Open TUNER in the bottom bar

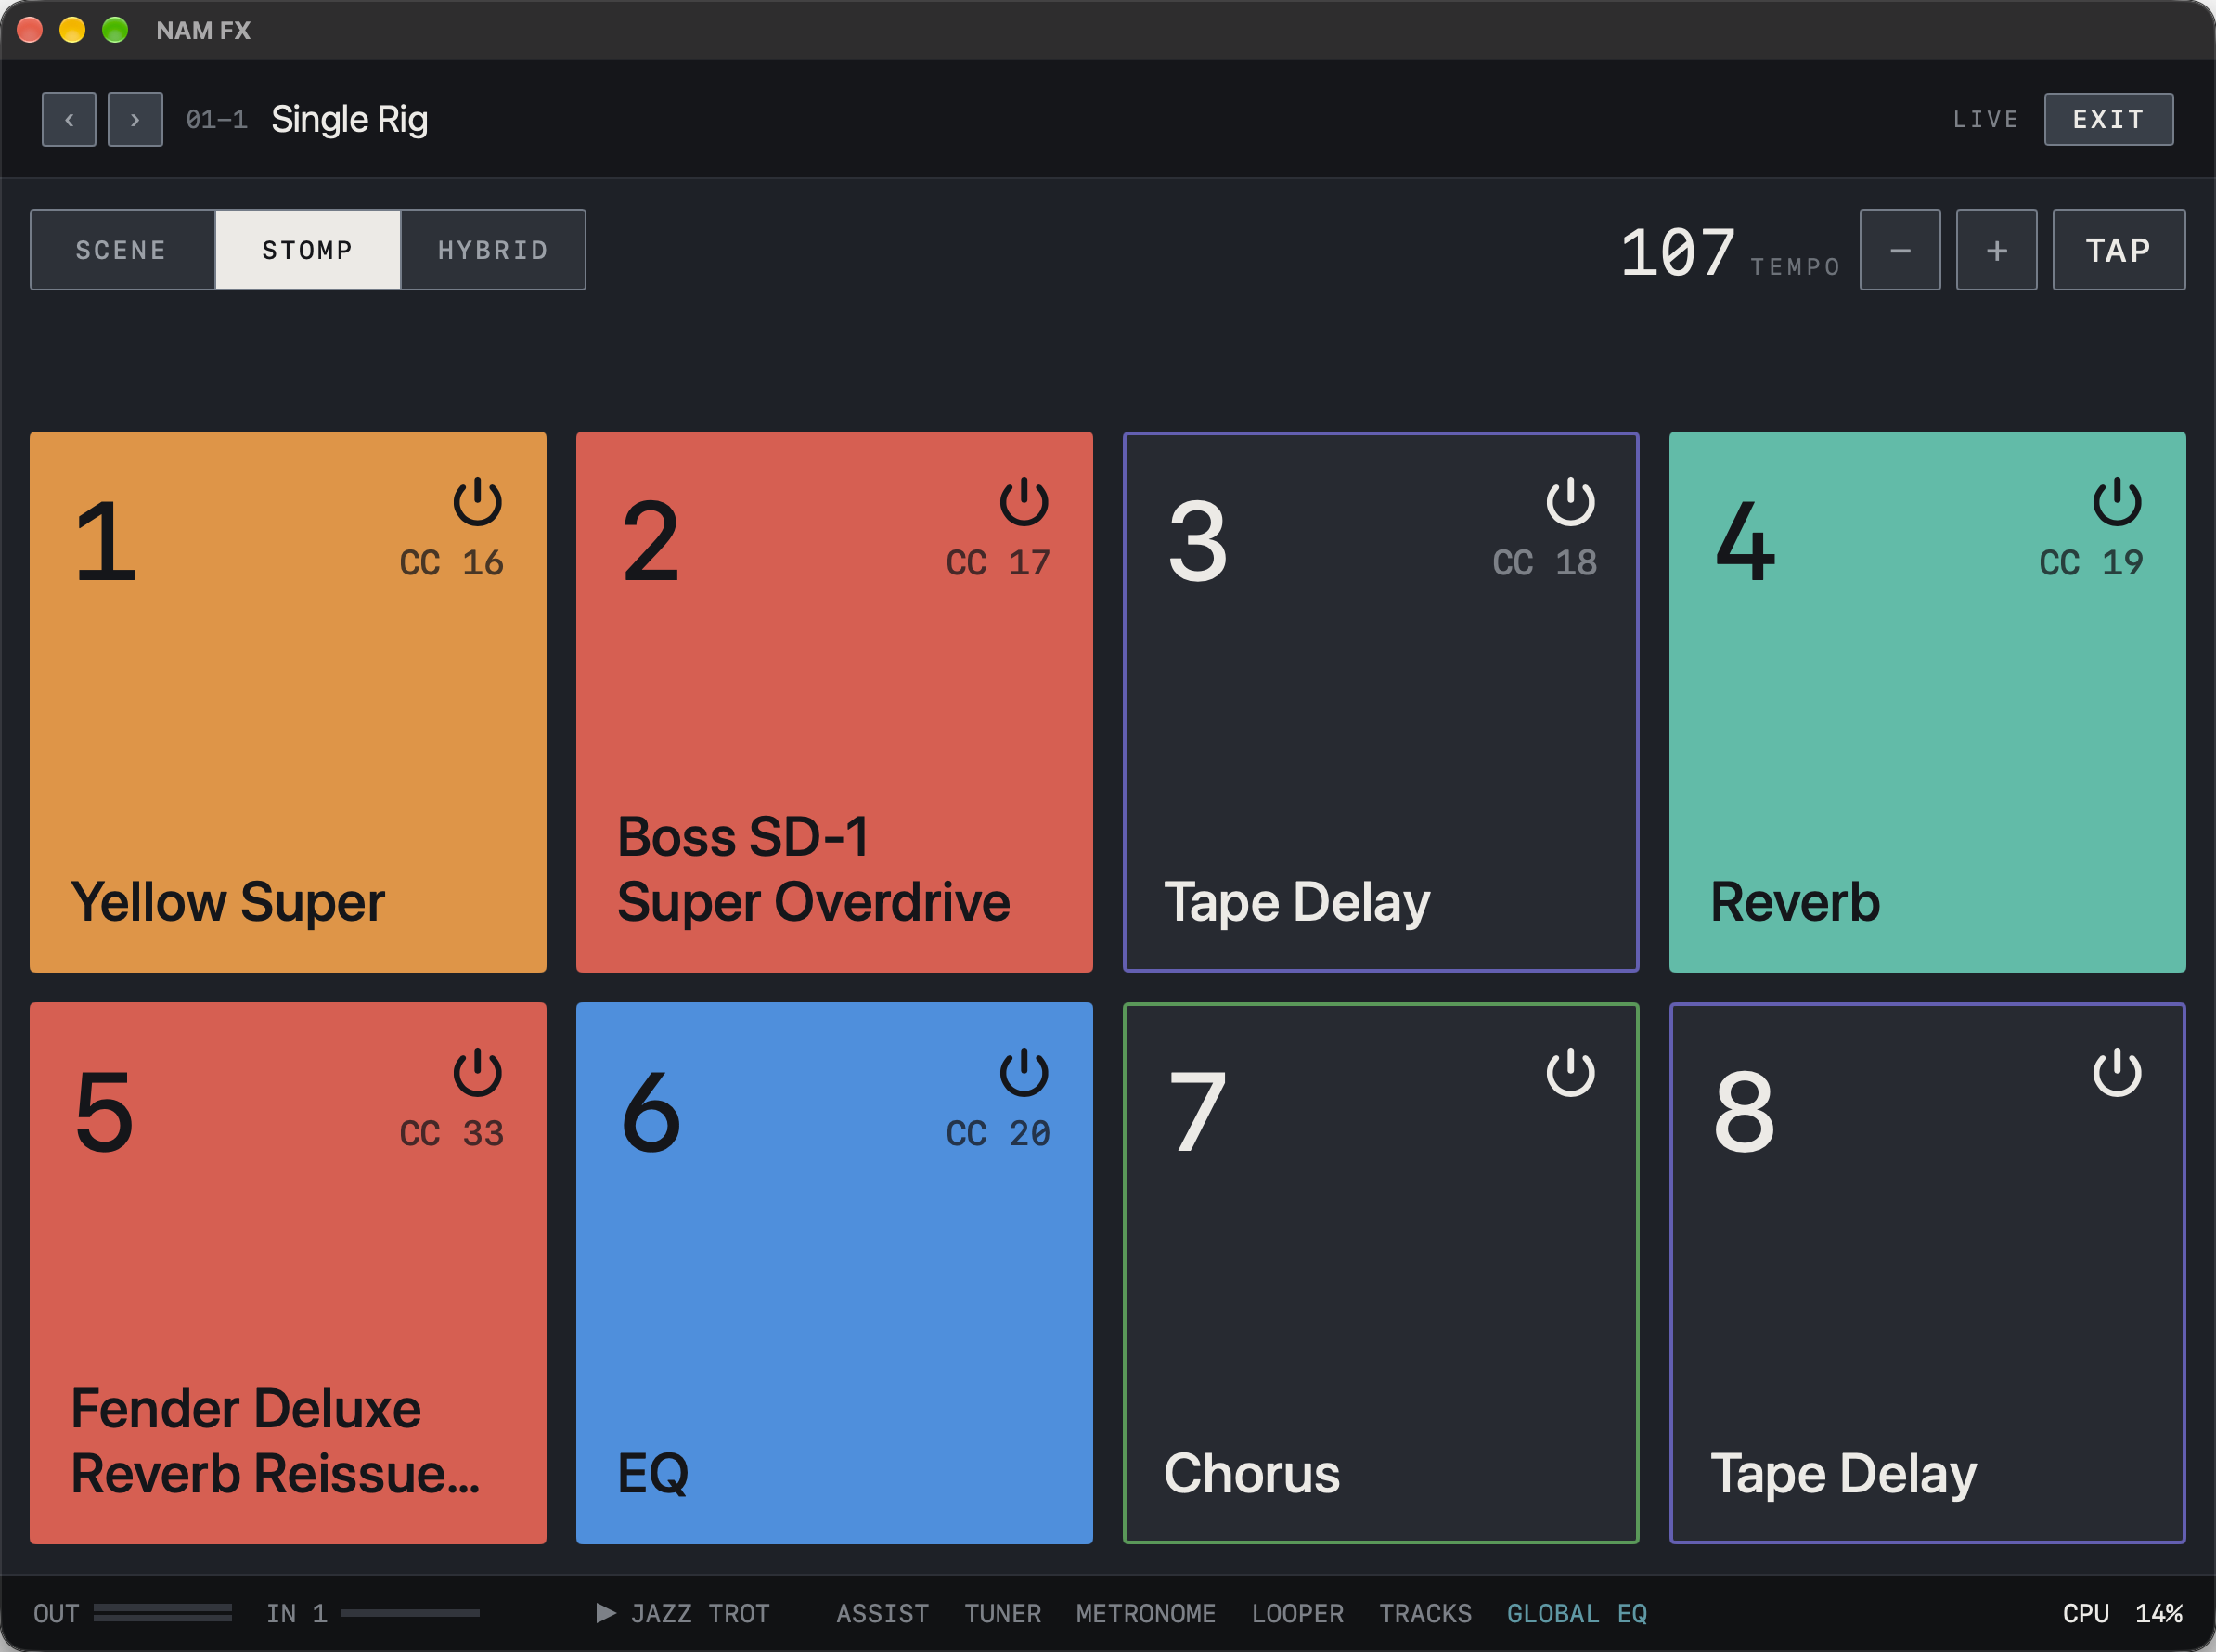click(1002, 1613)
